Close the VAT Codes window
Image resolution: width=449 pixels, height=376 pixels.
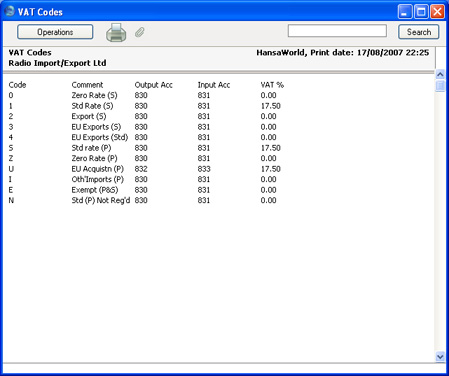(x=437, y=12)
